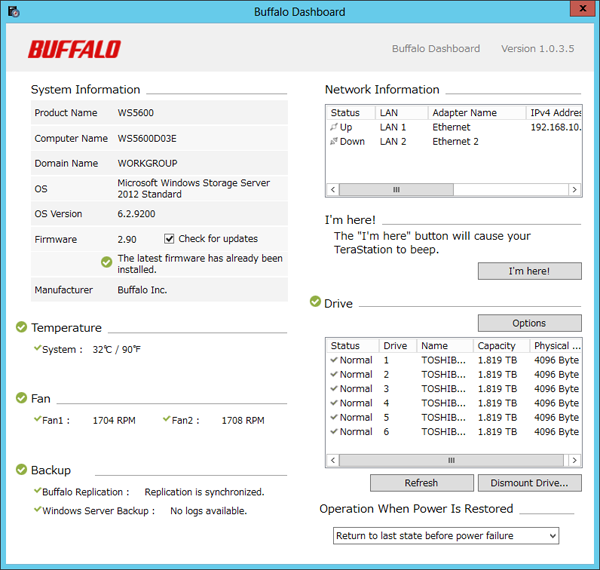Click the firmware up-to-date green check icon

click(107, 263)
